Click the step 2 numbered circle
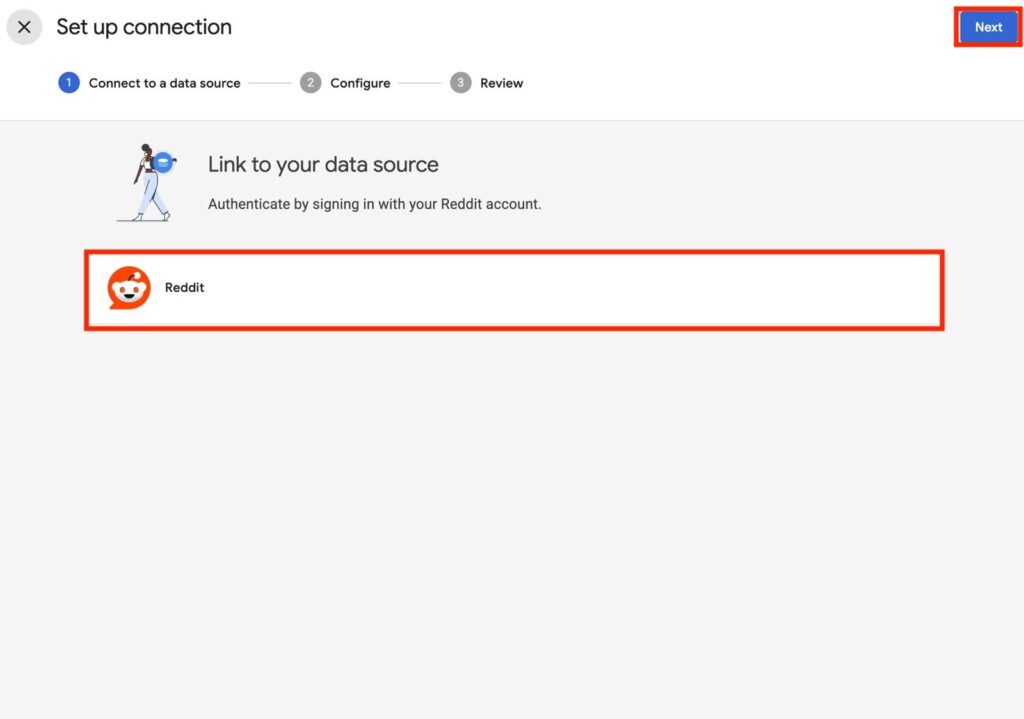1024x719 pixels. 310,83
